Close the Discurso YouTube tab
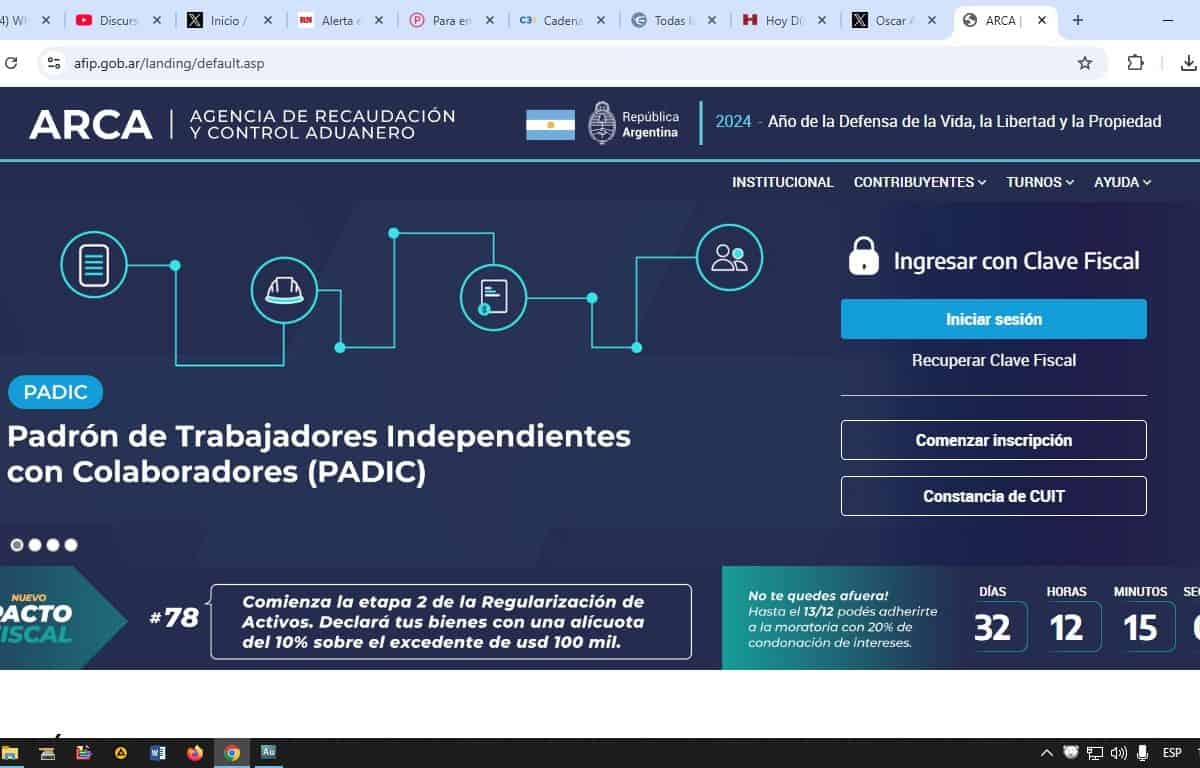Screen dimensions: 1200x768 157,20
